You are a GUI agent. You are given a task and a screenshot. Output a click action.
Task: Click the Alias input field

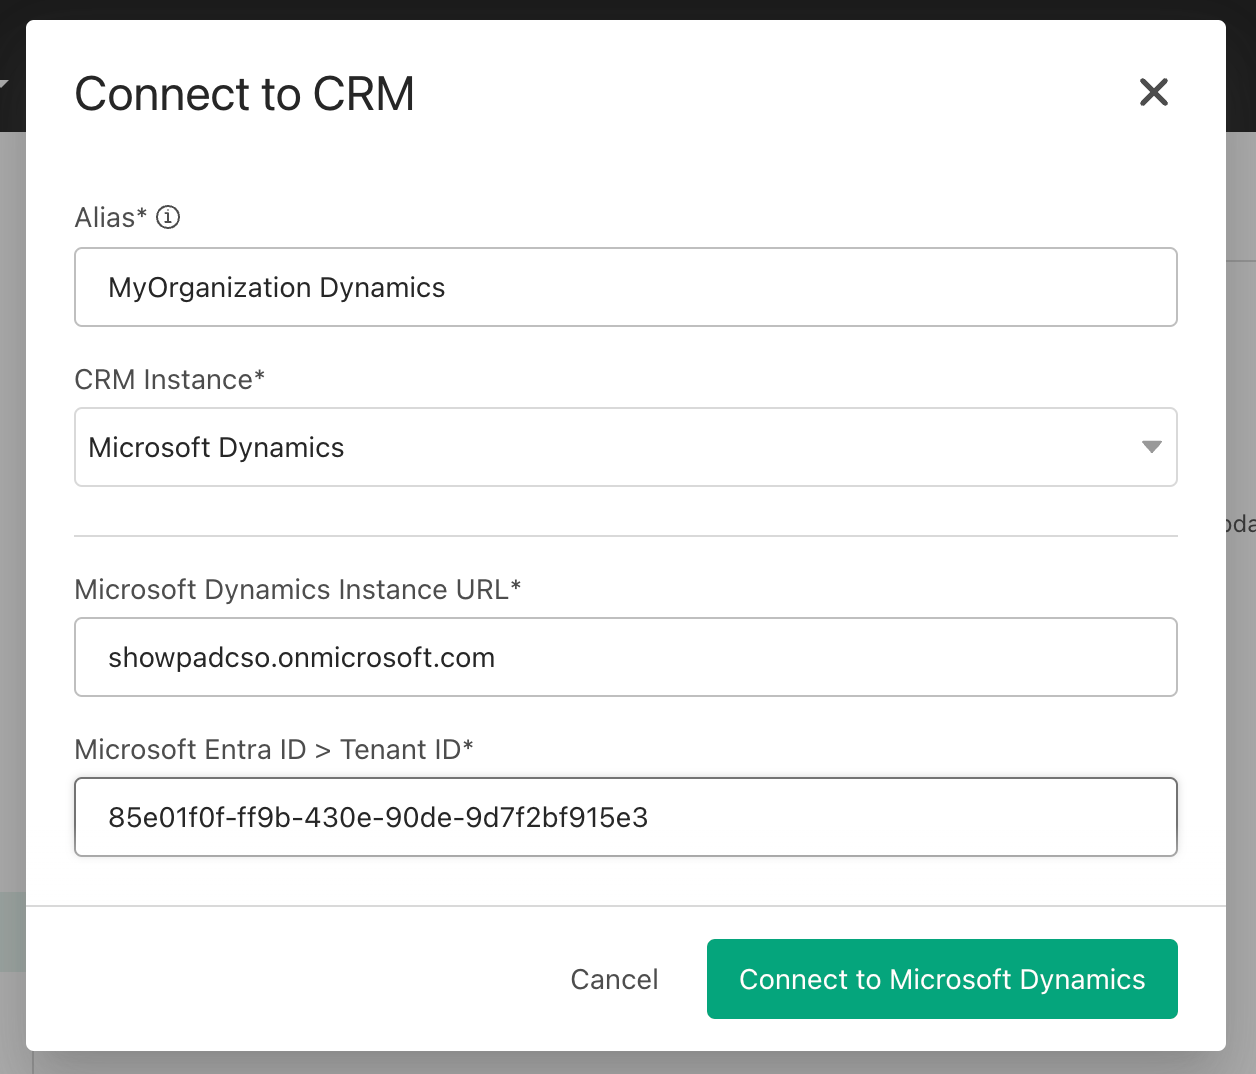626,287
